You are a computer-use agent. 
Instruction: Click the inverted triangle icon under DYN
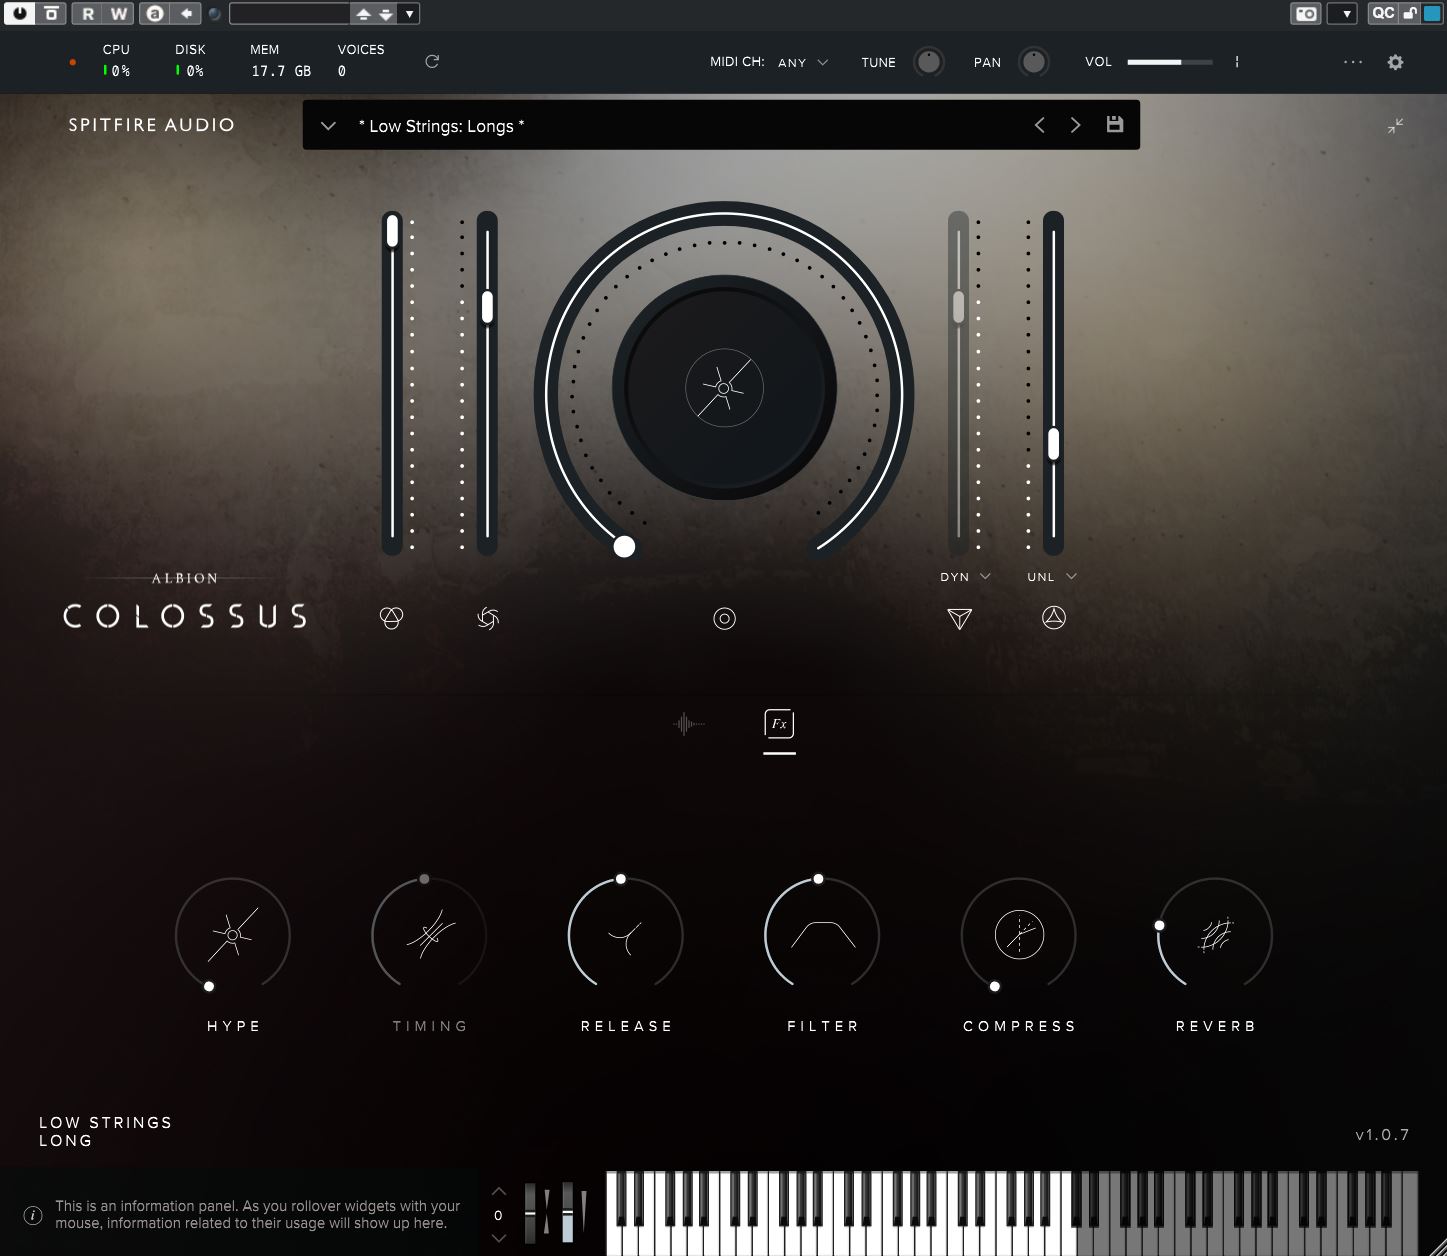pos(959,619)
